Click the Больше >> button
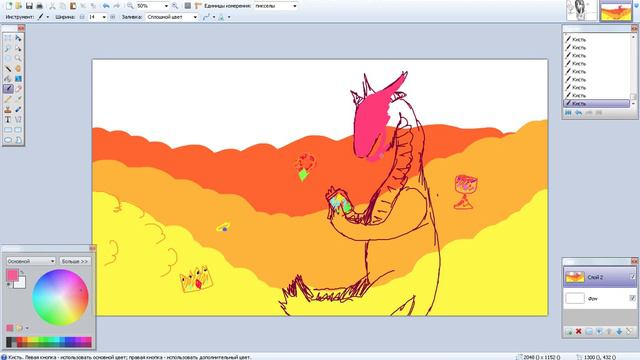Viewport: 640px width, 360px height. pyautogui.click(x=75, y=261)
